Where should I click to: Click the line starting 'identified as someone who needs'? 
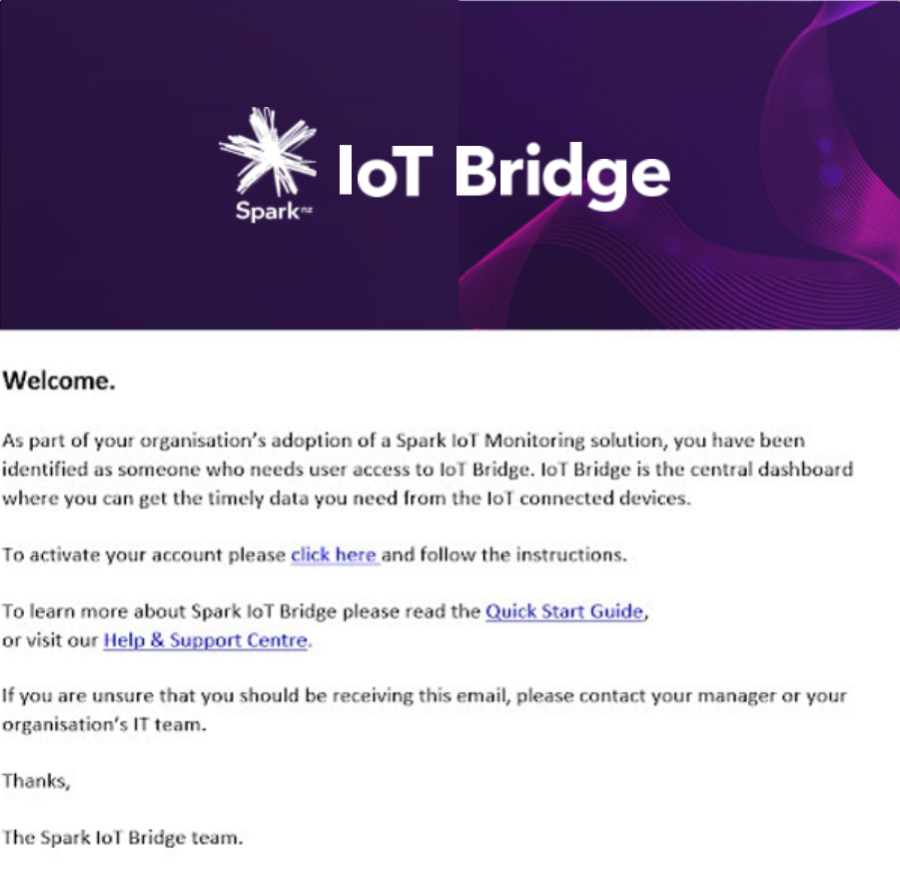pyautogui.click(x=428, y=469)
